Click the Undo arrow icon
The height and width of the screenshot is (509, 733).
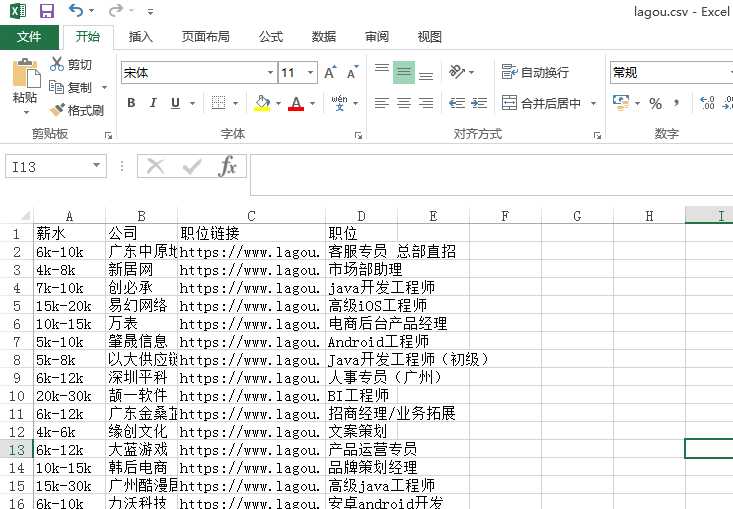[x=76, y=10]
